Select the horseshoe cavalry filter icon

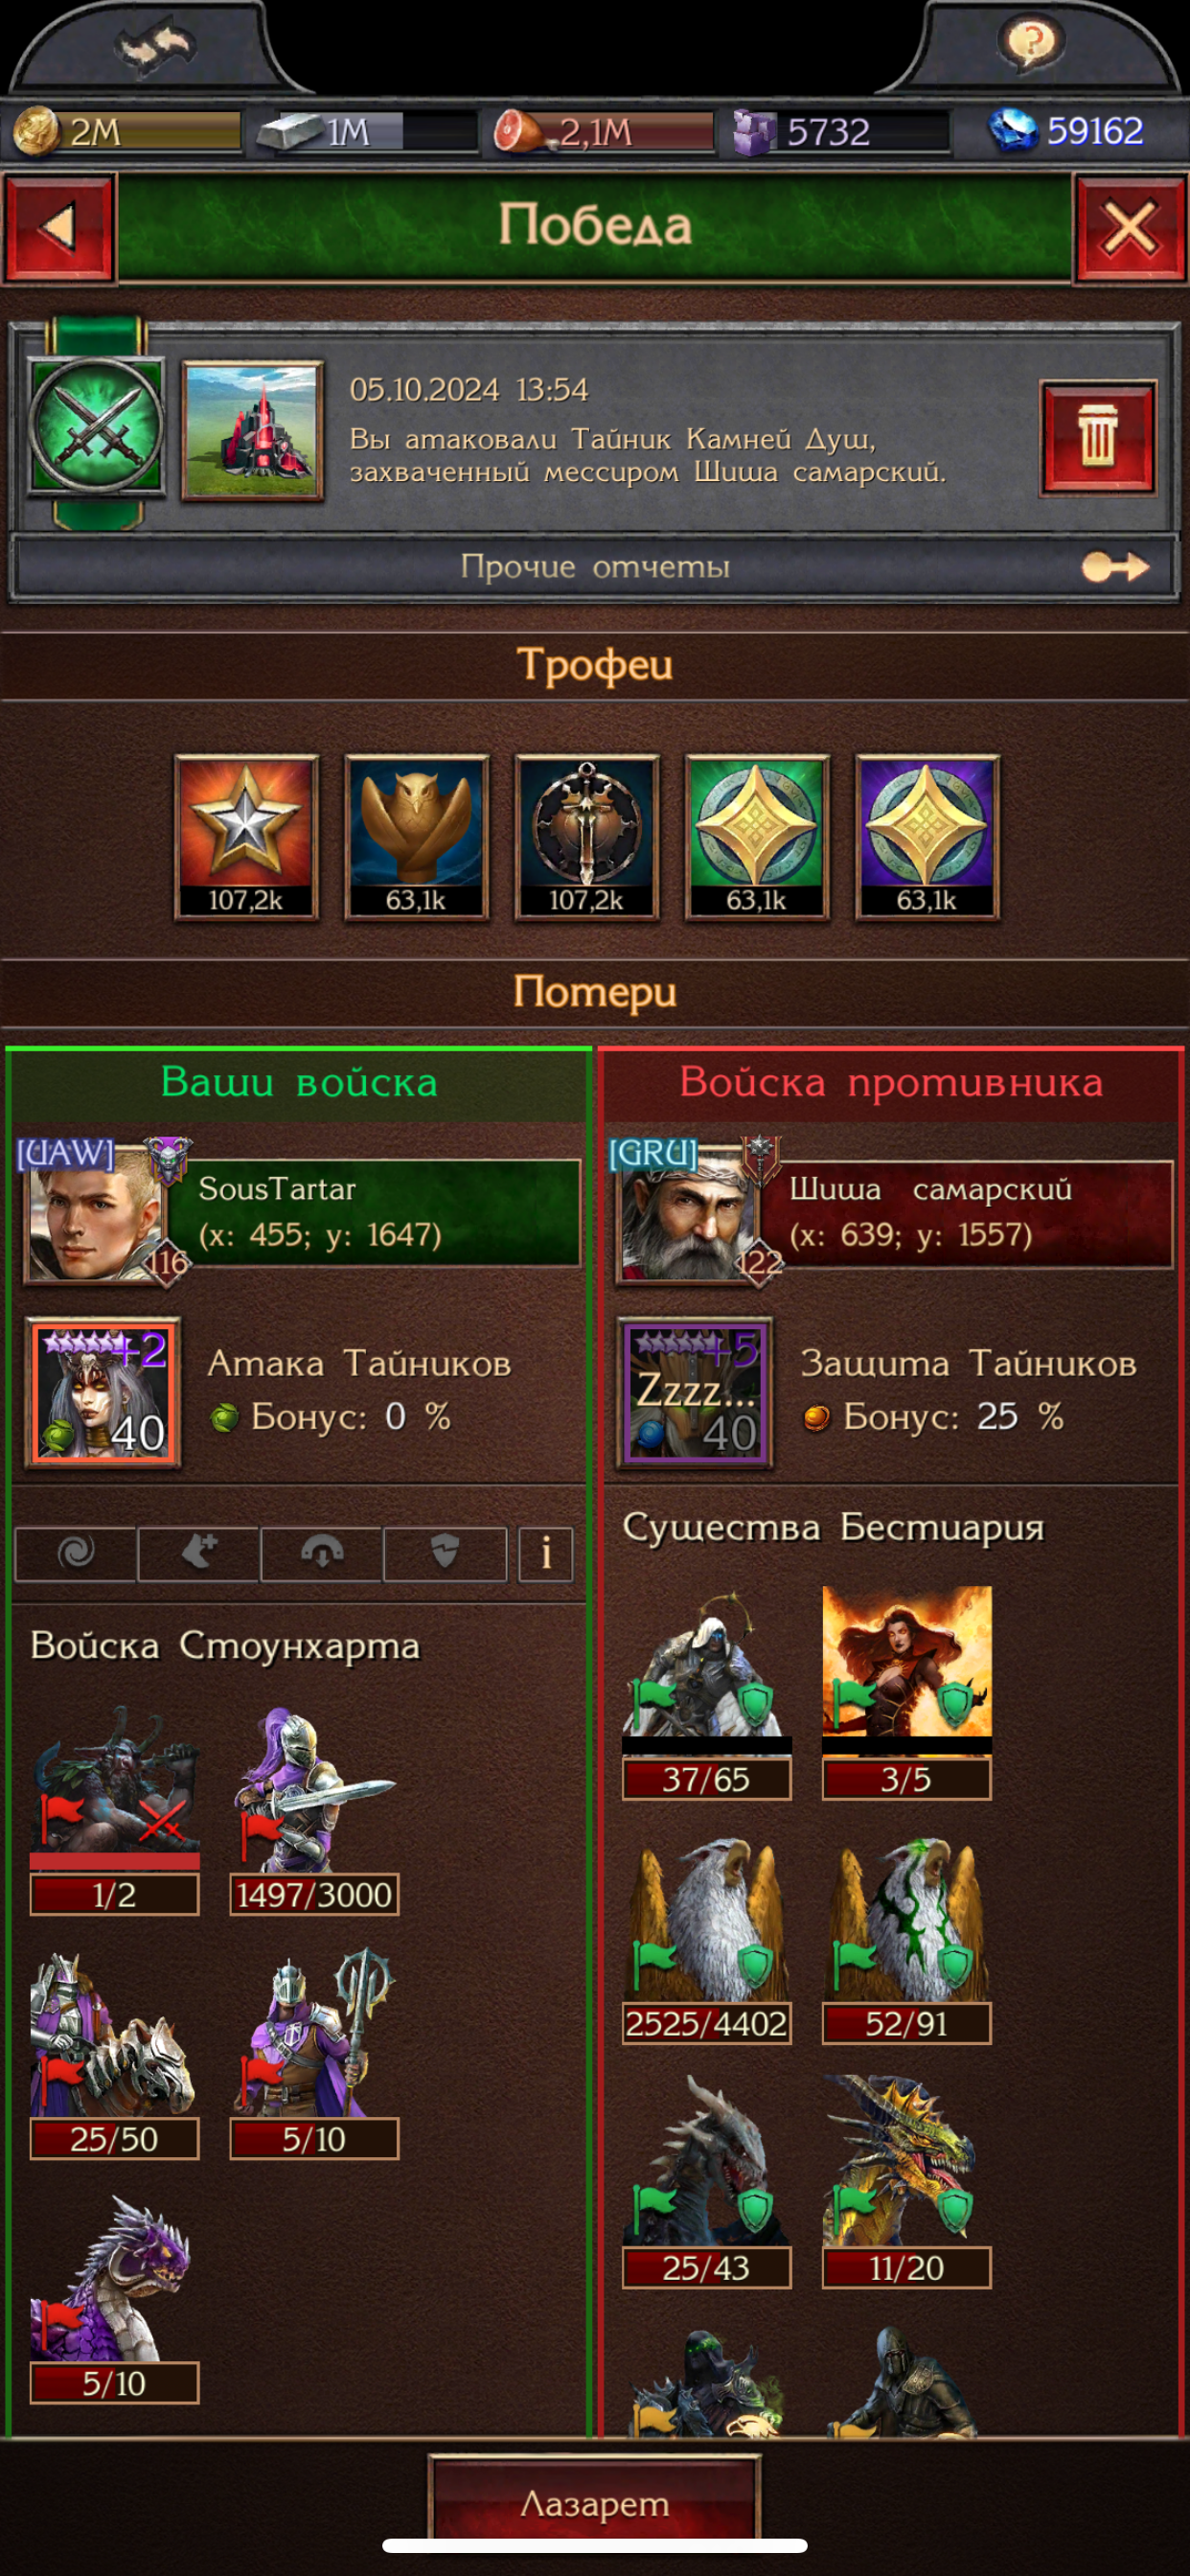pos(322,1554)
